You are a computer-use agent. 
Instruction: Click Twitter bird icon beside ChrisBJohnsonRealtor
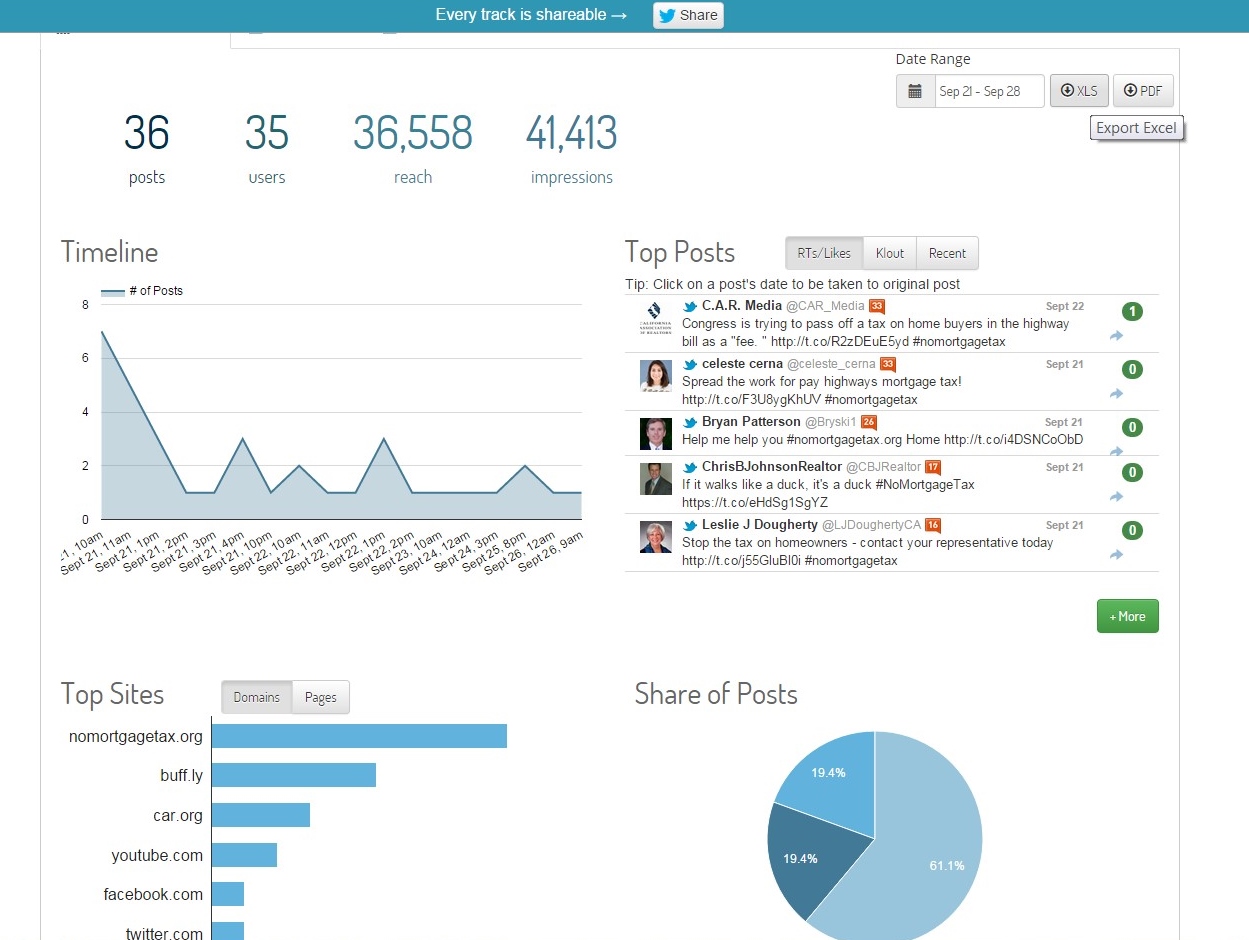click(x=690, y=468)
